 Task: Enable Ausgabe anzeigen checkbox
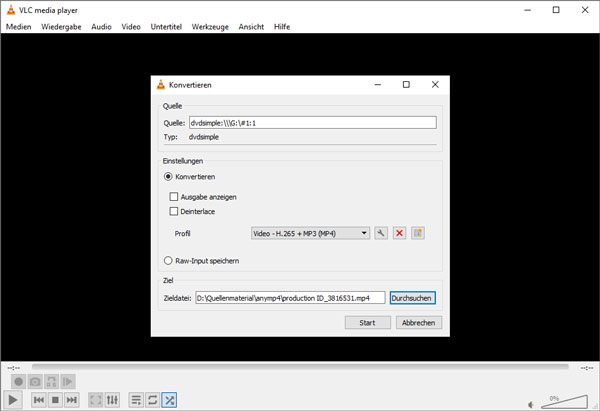174,197
